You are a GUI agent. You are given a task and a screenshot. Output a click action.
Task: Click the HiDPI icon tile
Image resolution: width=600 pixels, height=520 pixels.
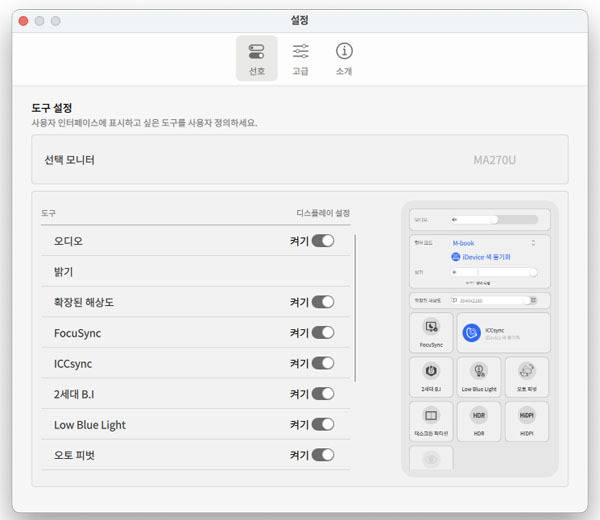pos(527,416)
